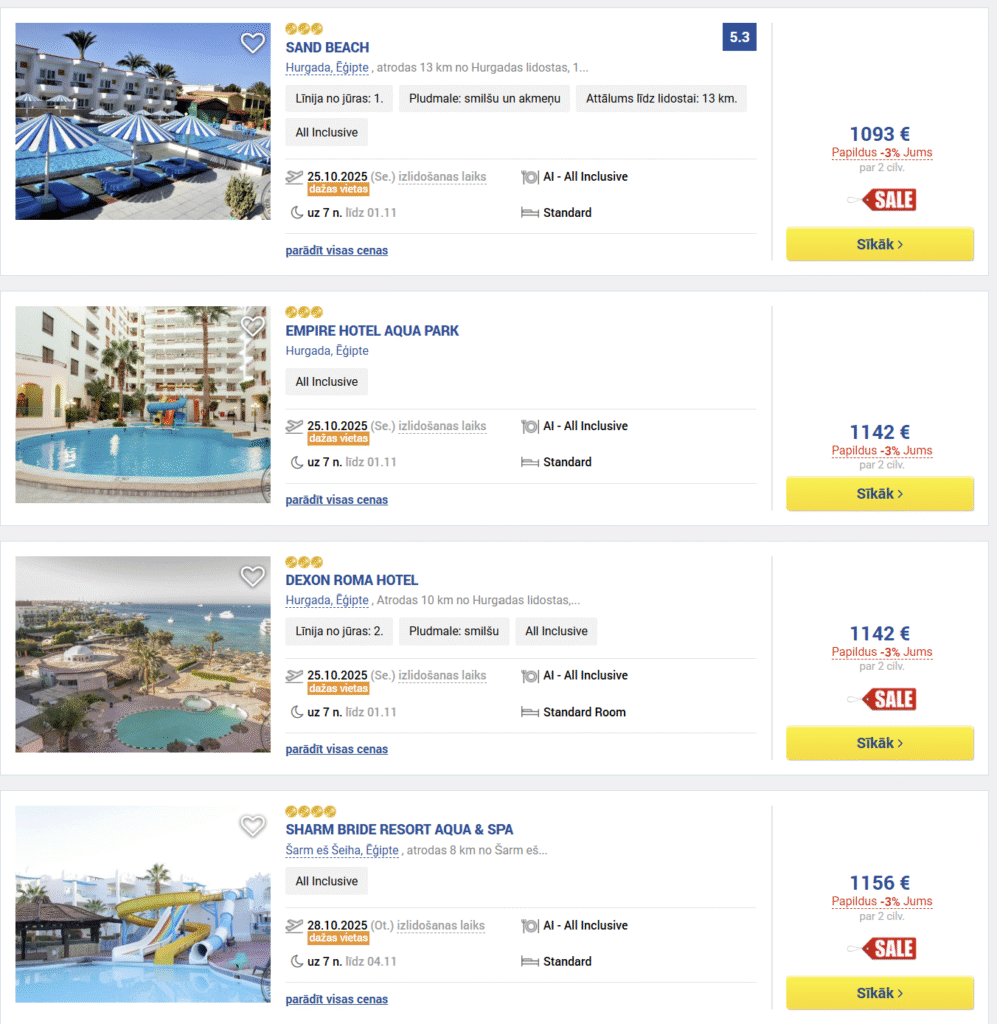Favorite the Sand Beach hotel heart icon

[253, 43]
